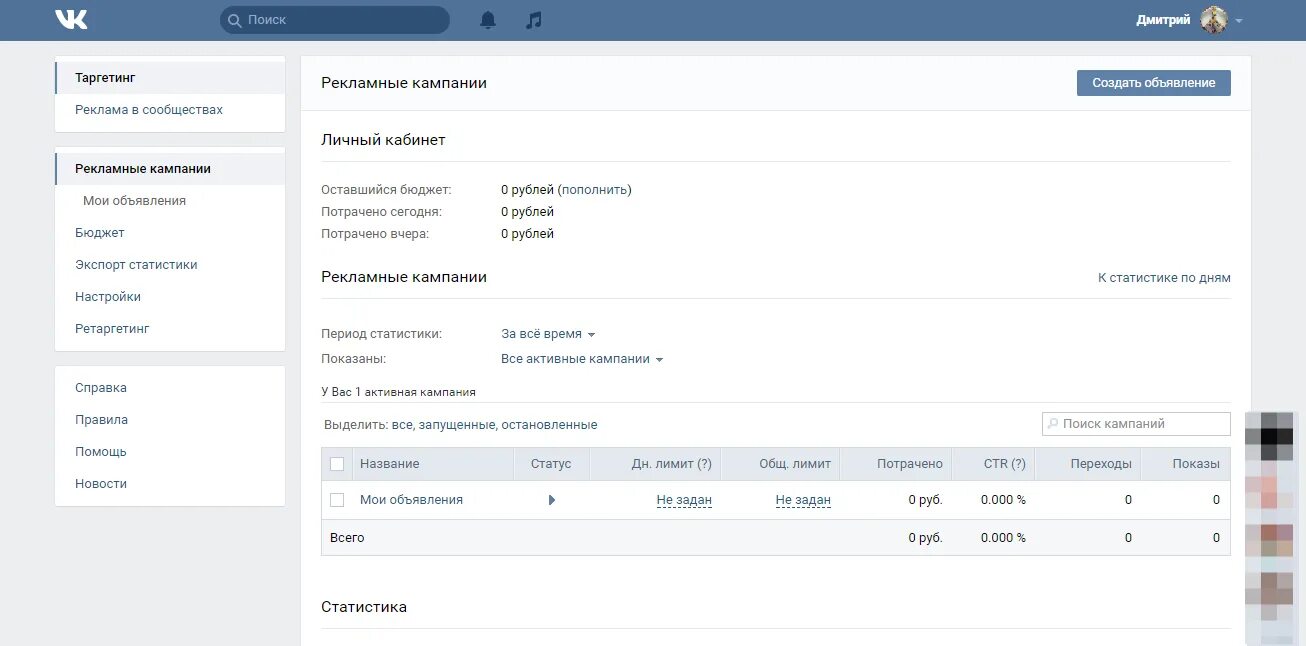
Task: Click magnifier icon in Поиск кампаний field
Action: tap(1052, 424)
